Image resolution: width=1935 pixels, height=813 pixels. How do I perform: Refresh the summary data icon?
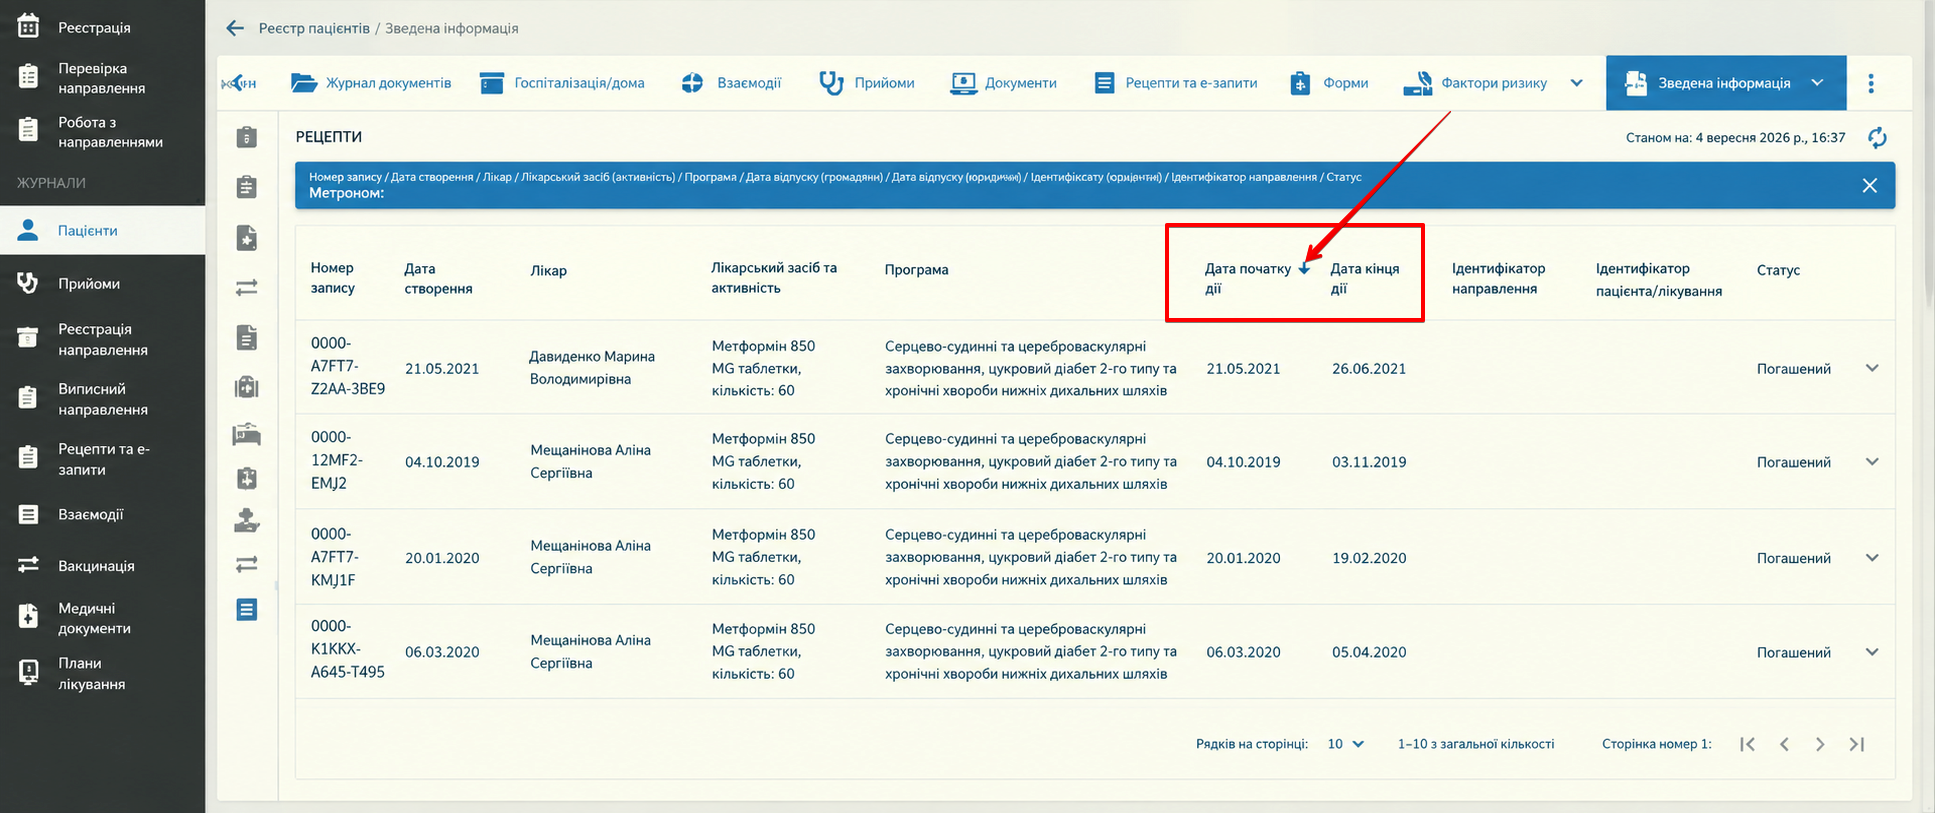coord(1877,138)
